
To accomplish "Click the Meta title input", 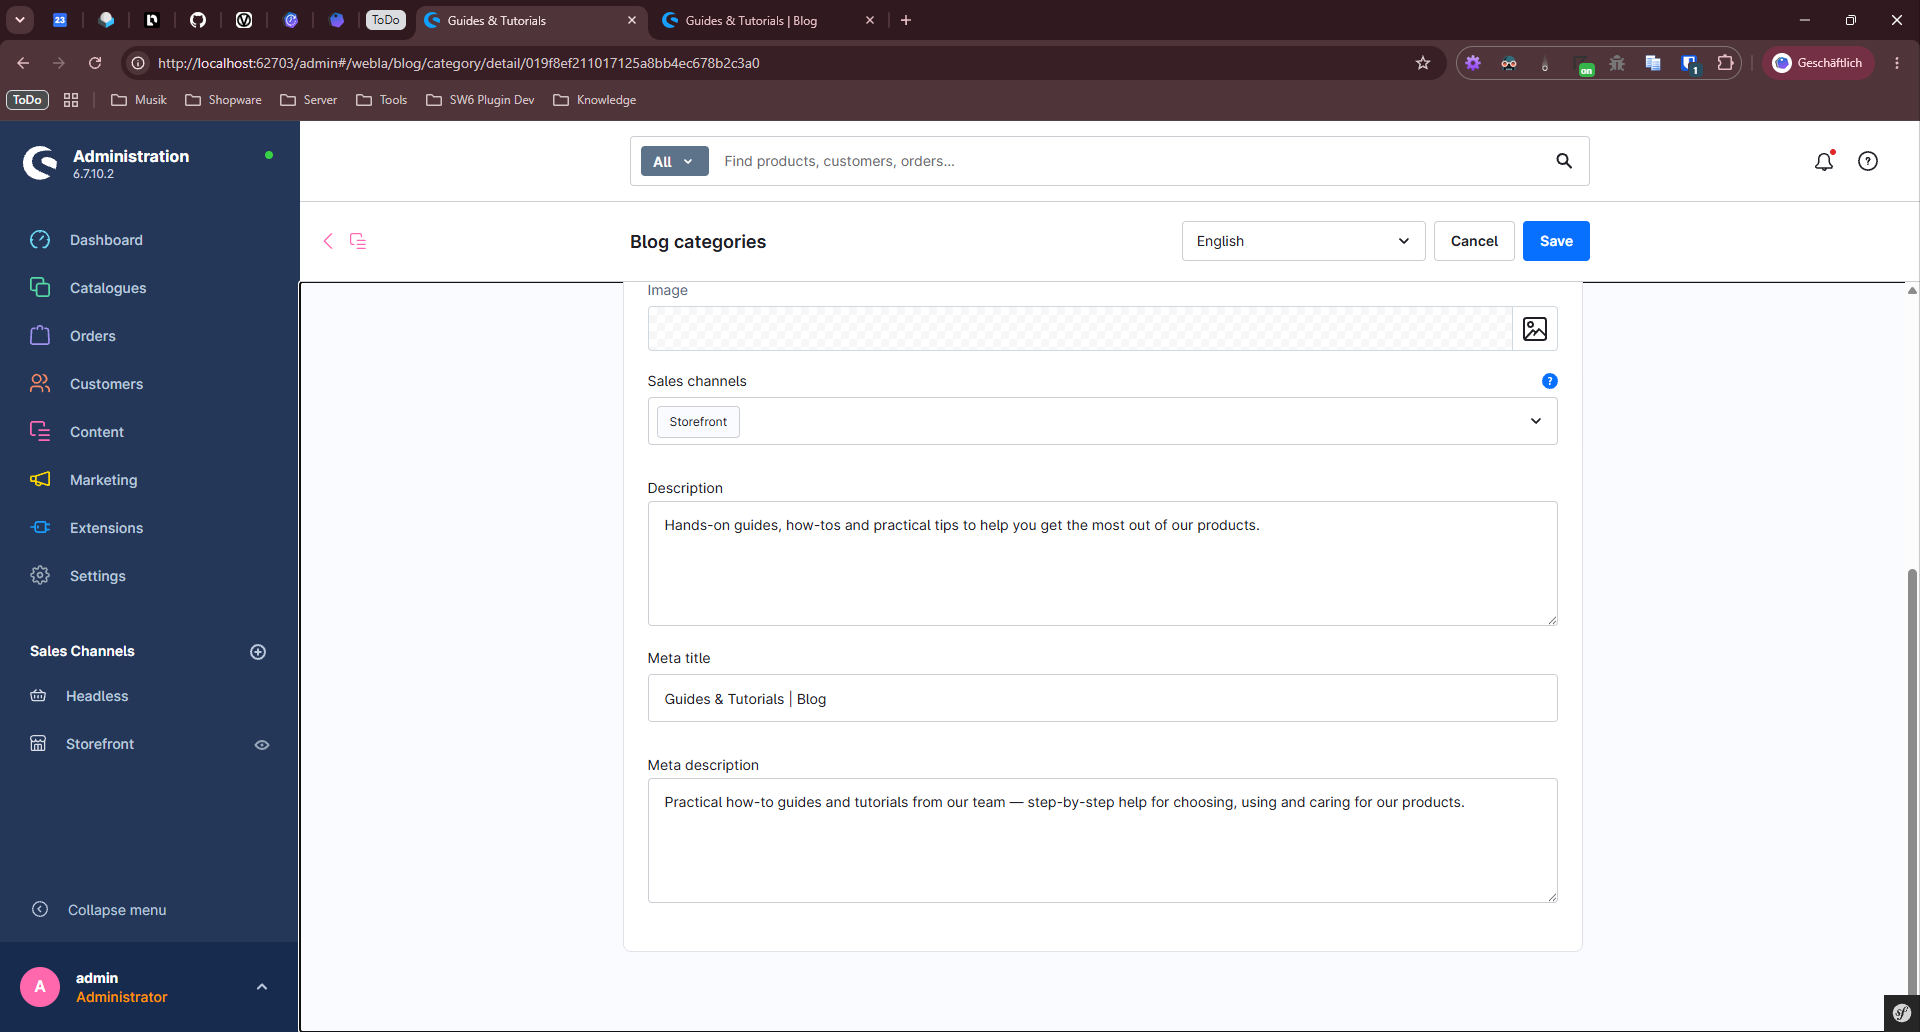I will (1102, 698).
